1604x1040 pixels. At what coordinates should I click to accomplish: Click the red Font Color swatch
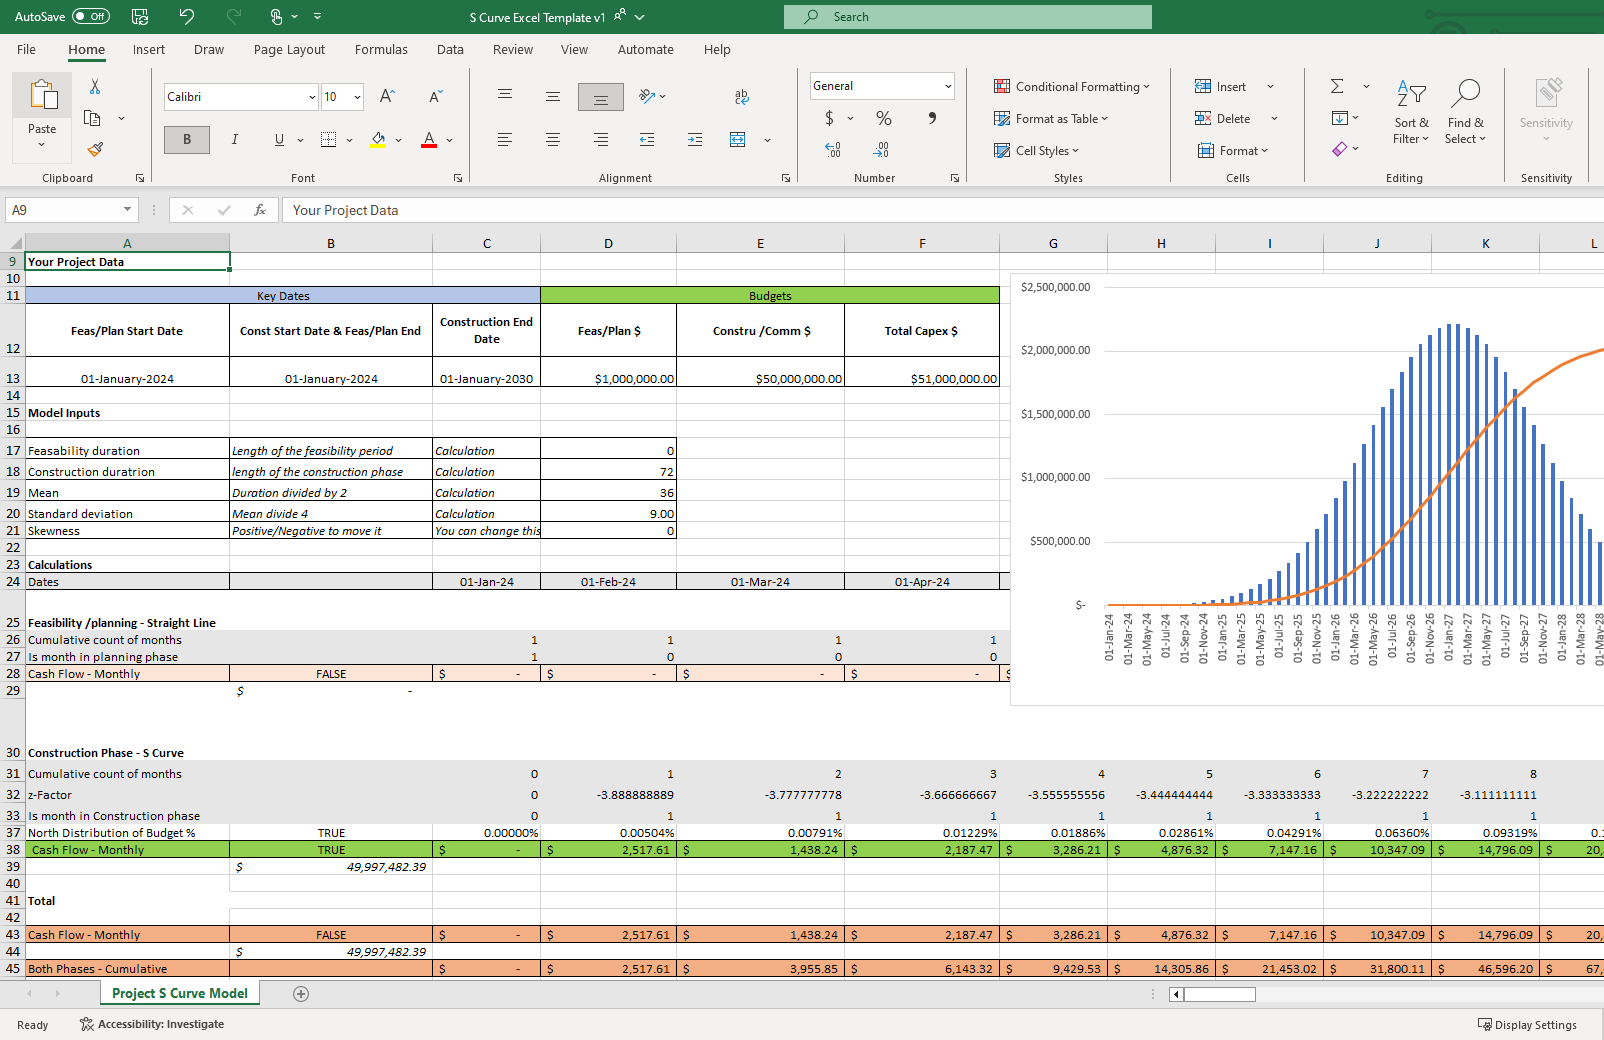[x=427, y=145]
